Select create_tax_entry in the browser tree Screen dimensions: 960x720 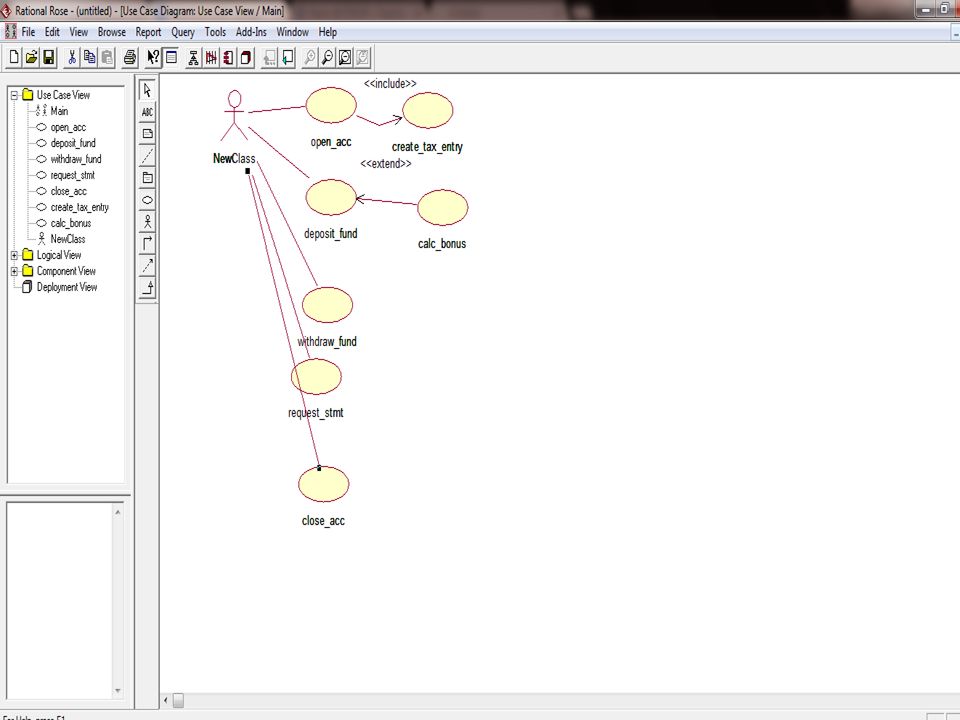(80, 207)
